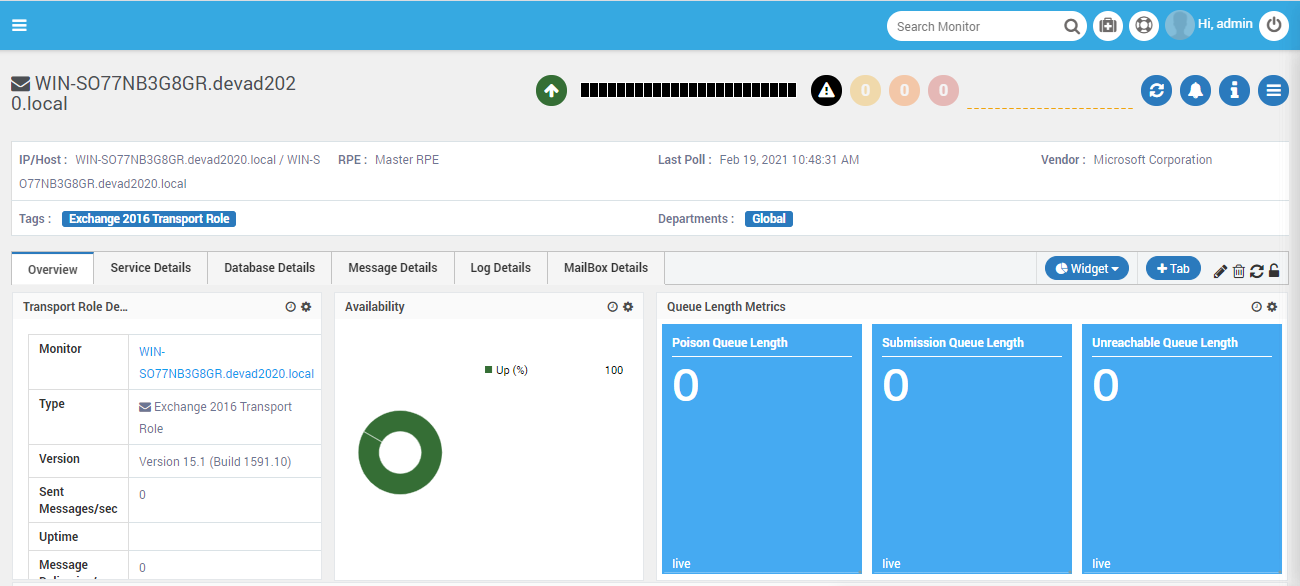Switch to the MailBox Details tab
This screenshot has height=586, width=1300.
[x=606, y=268]
